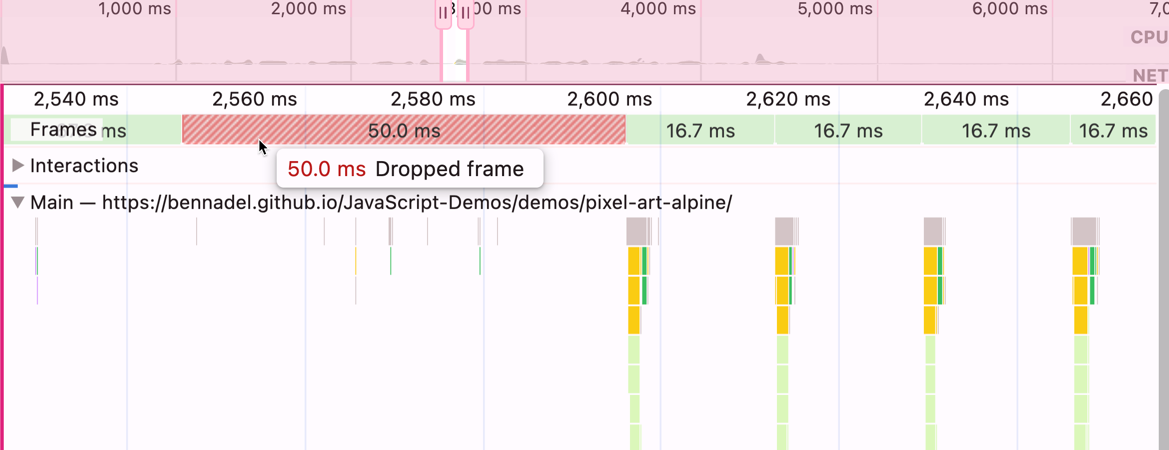
Task: Select the first large gray task block in Main
Action: [x=636, y=231]
